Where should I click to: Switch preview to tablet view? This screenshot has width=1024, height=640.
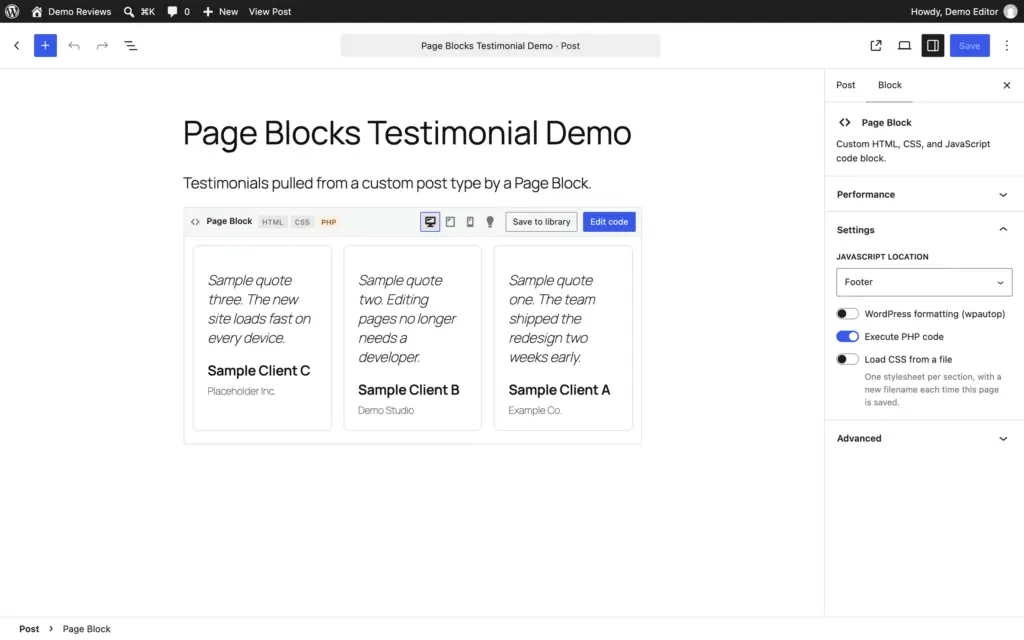click(x=450, y=222)
